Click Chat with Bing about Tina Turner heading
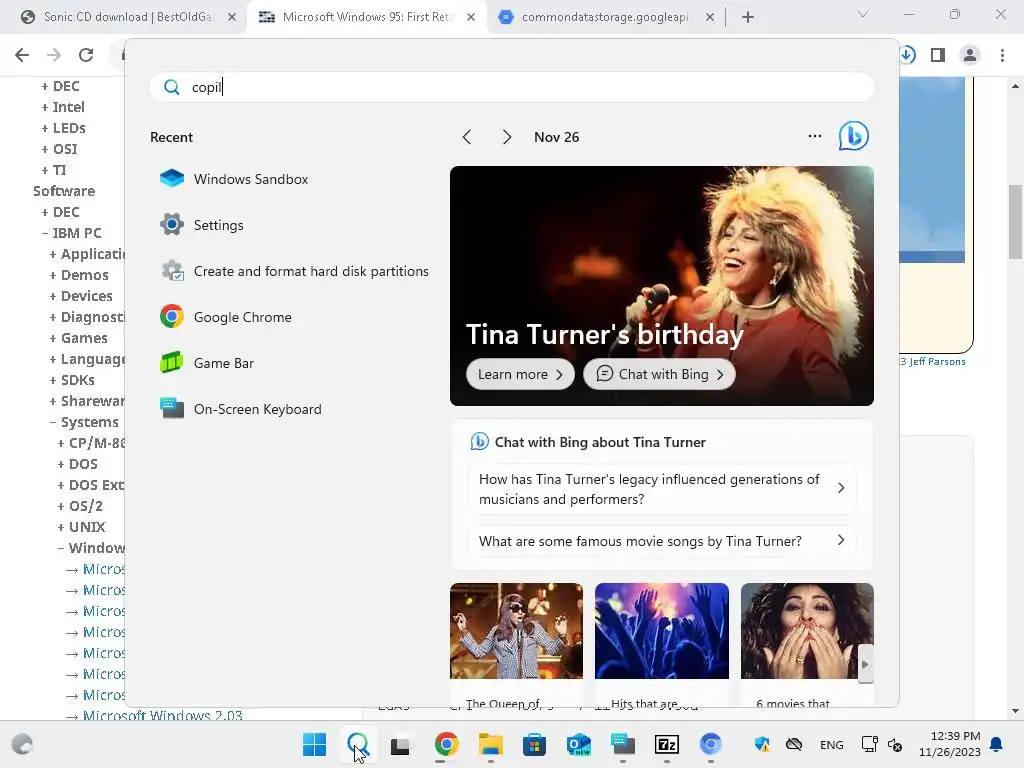Screen dimensions: 1024x768 600,442
